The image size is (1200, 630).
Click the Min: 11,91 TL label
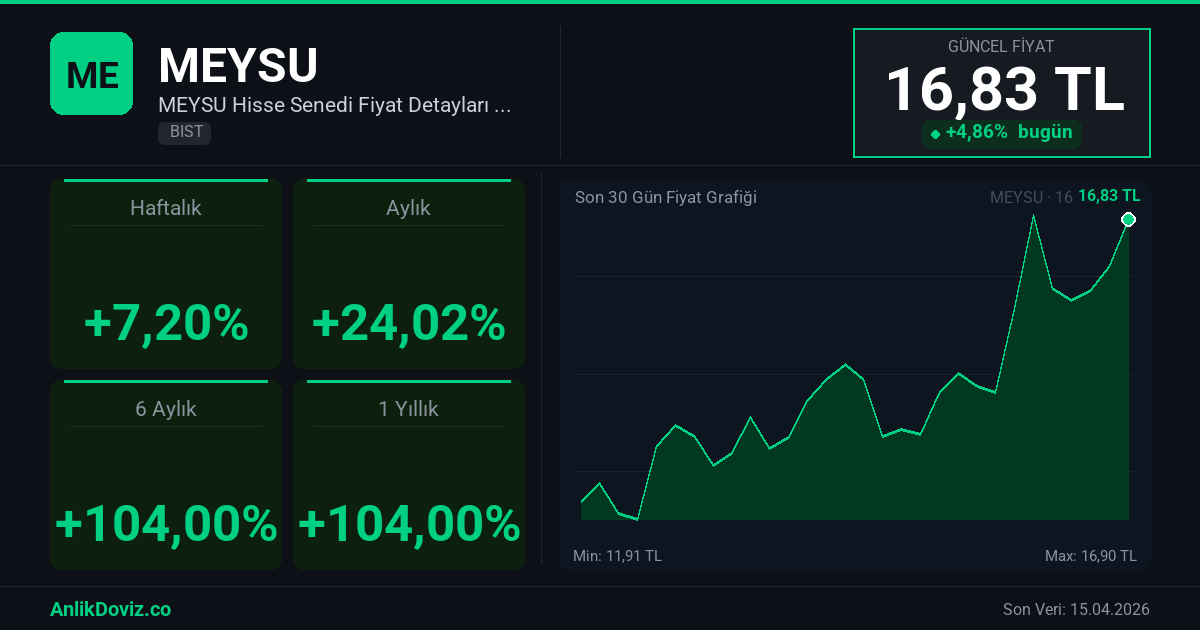pyautogui.click(x=617, y=556)
